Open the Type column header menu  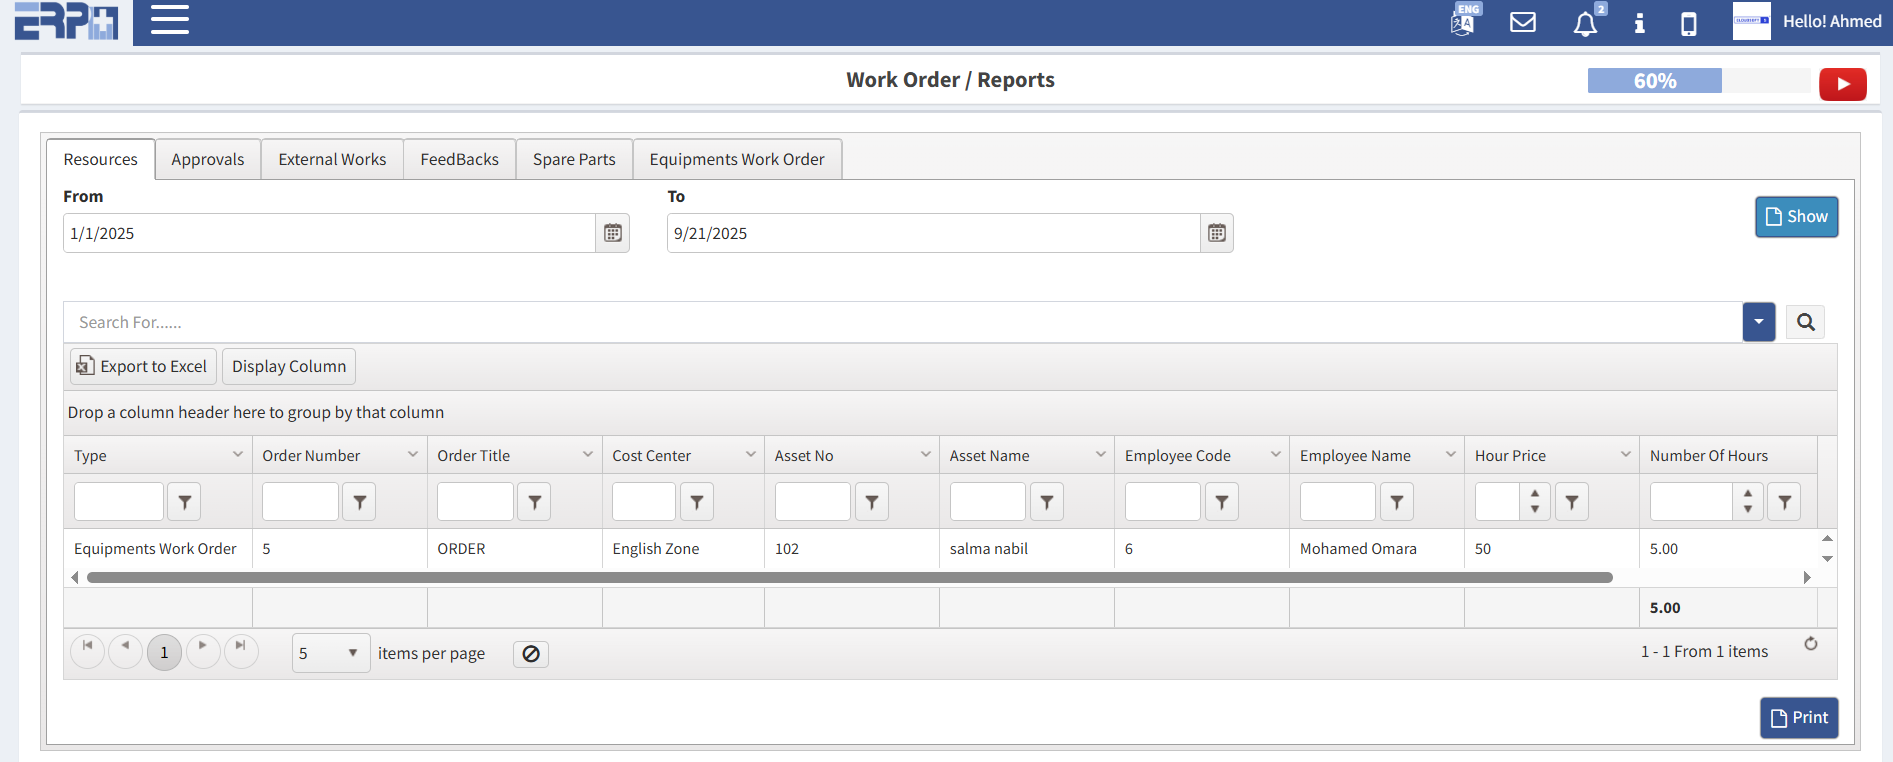point(238,455)
